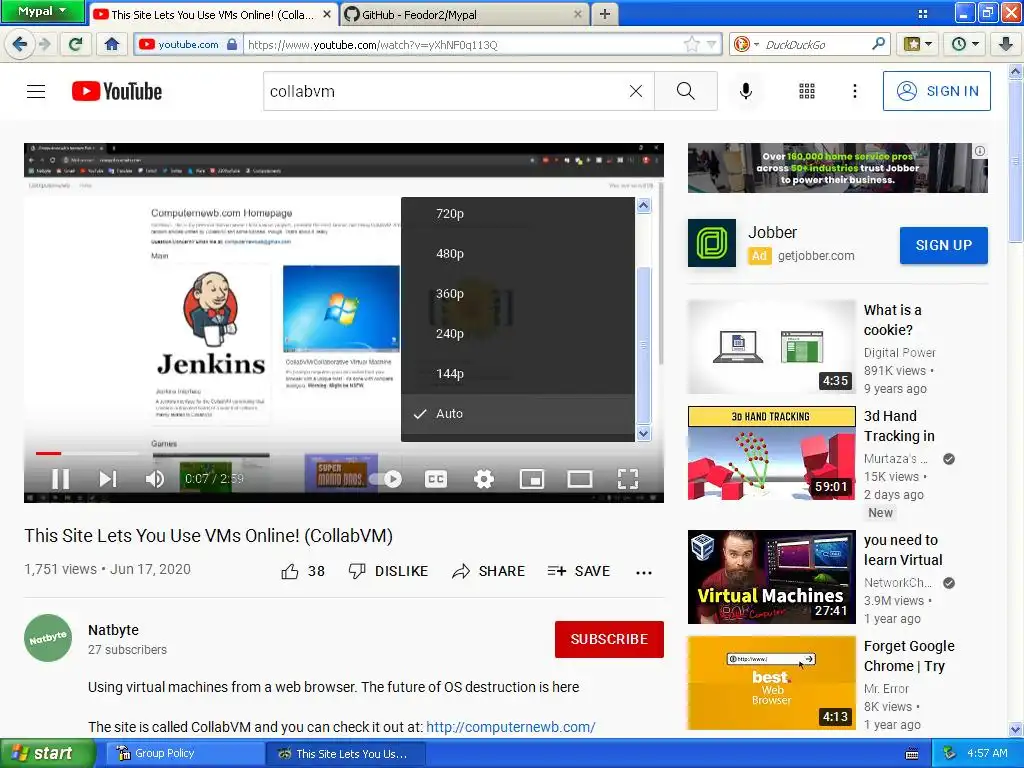
Task: Toggle the autoplay switch in player
Action: tap(385, 479)
